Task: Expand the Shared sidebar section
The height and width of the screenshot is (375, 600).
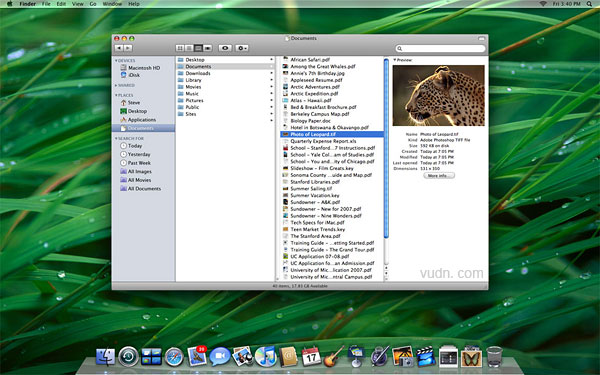Action: point(116,85)
